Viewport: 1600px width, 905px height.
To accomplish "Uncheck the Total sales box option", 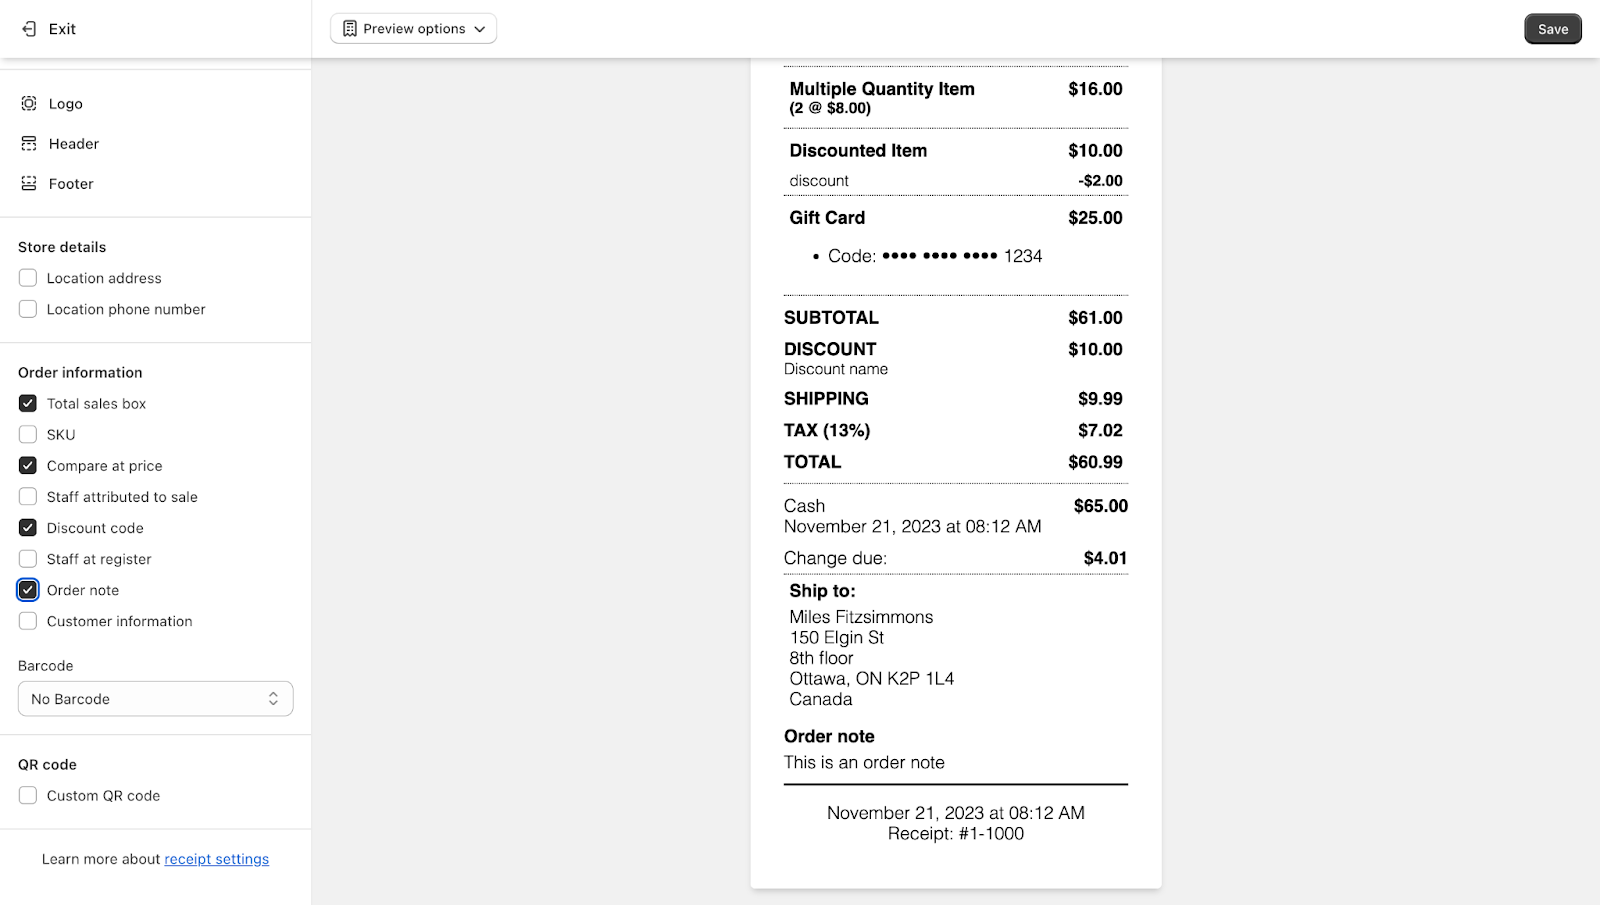I will (x=28, y=404).
